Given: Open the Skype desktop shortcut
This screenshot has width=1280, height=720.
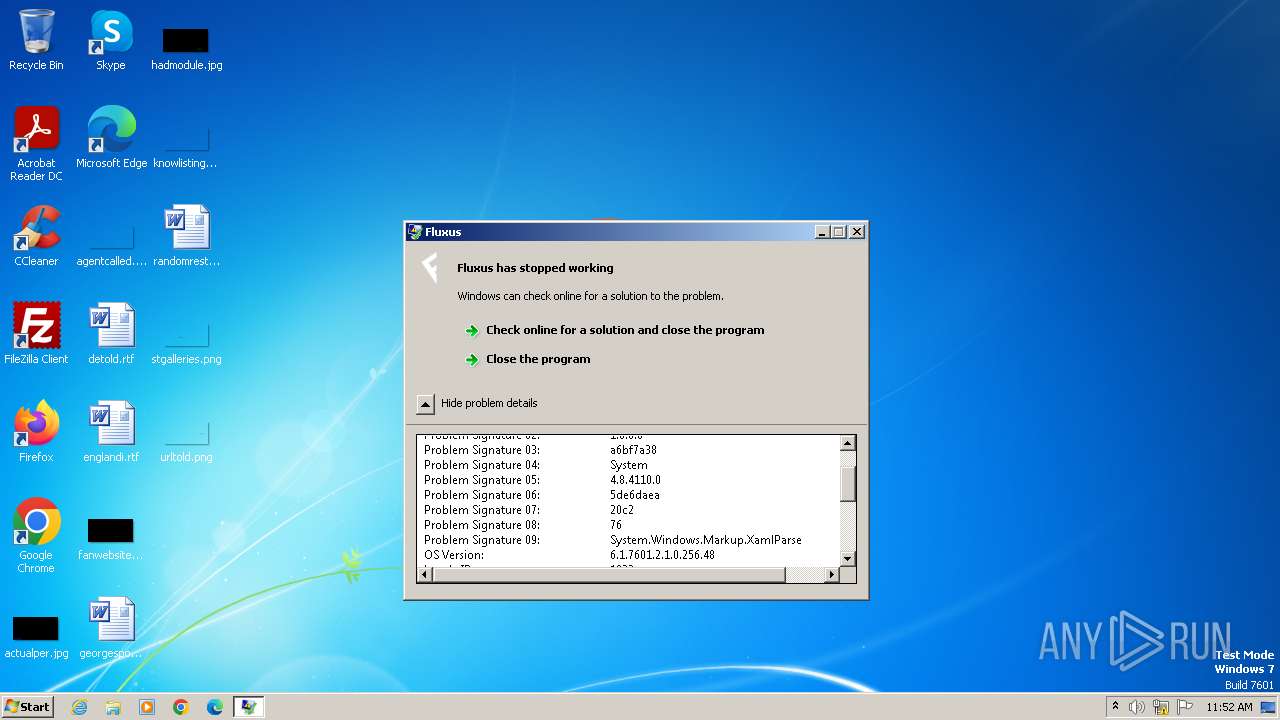Looking at the screenshot, I should pyautogui.click(x=111, y=41).
